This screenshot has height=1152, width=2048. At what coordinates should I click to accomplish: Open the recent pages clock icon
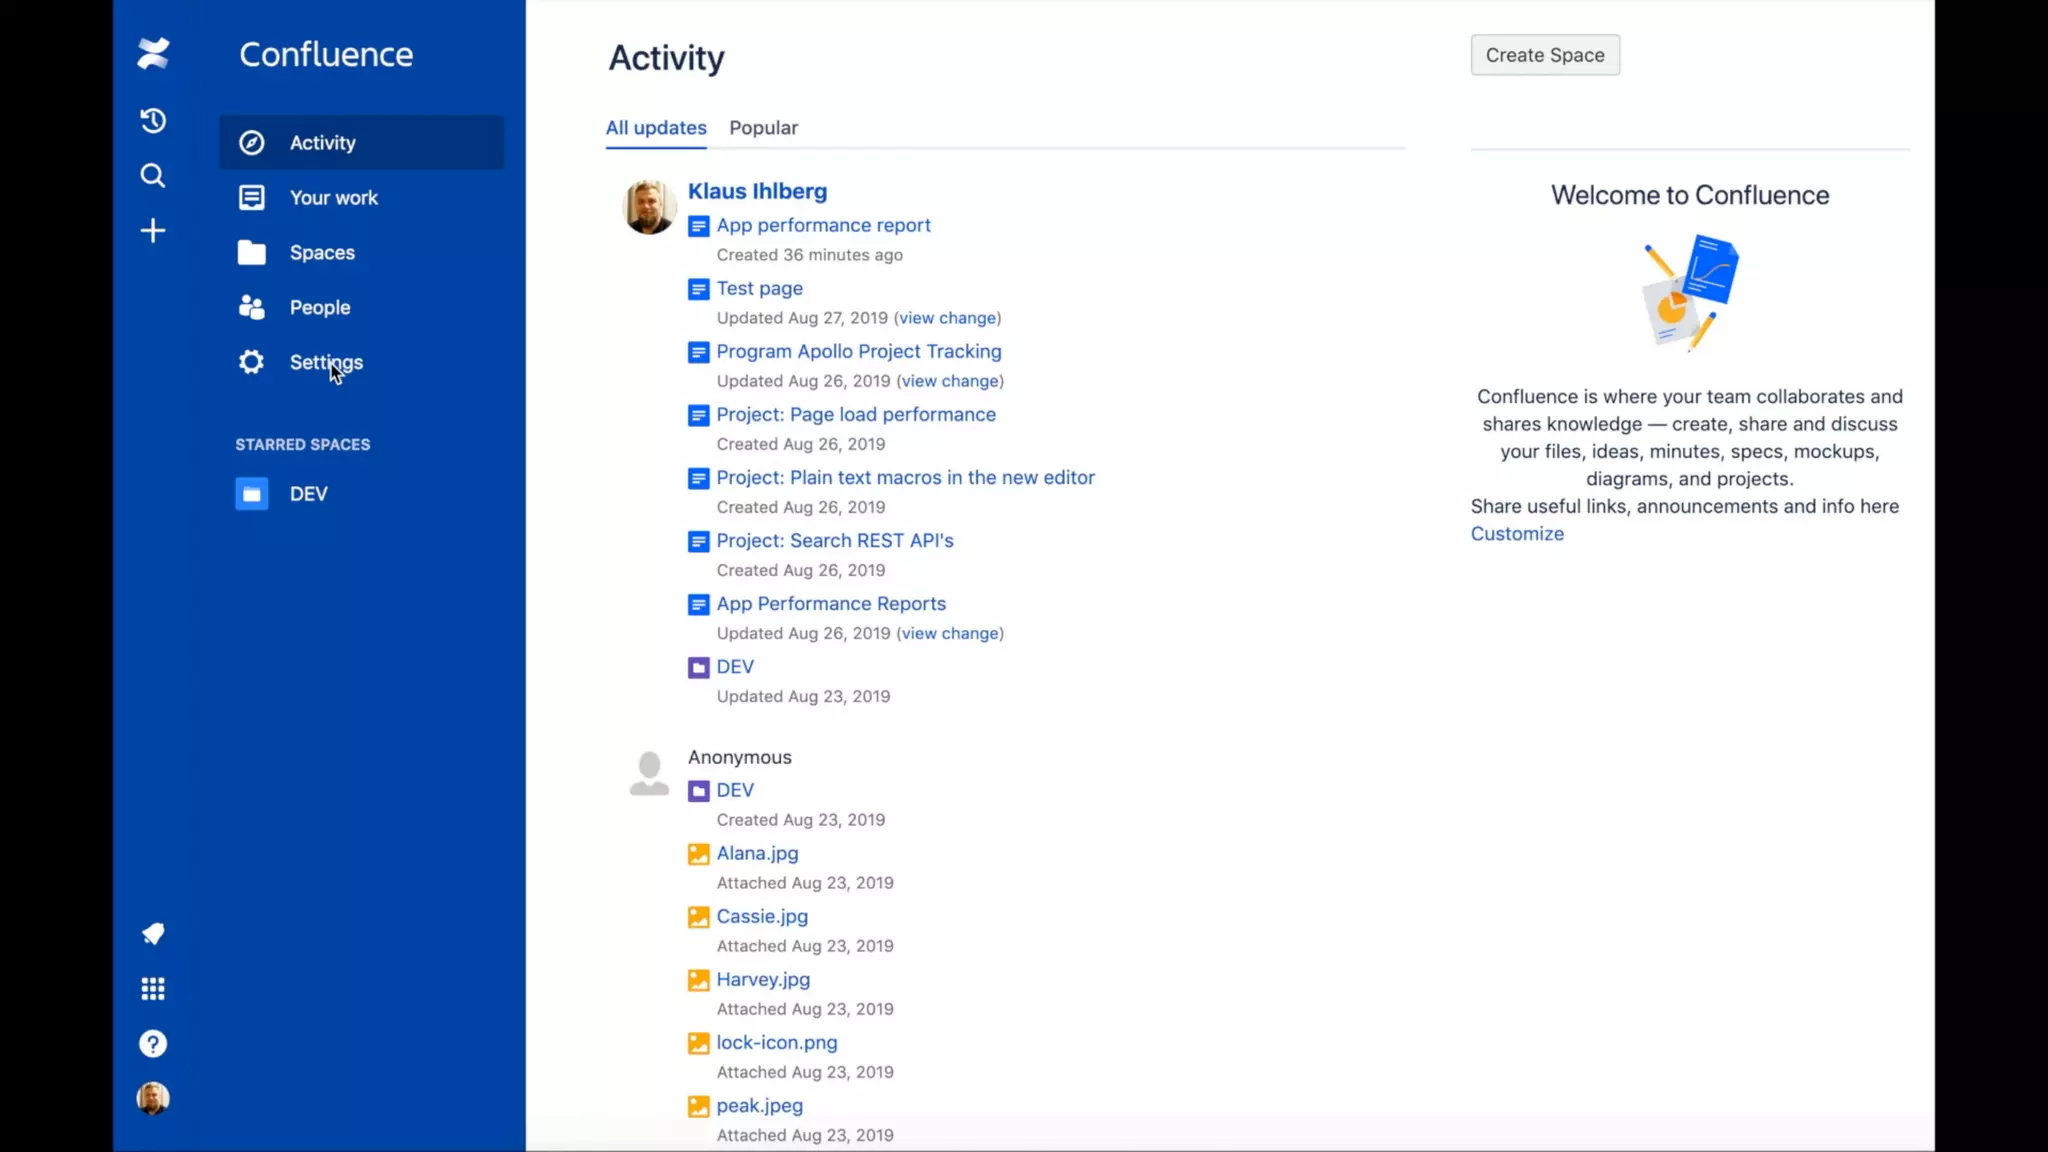pyautogui.click(x=153, y=121)
